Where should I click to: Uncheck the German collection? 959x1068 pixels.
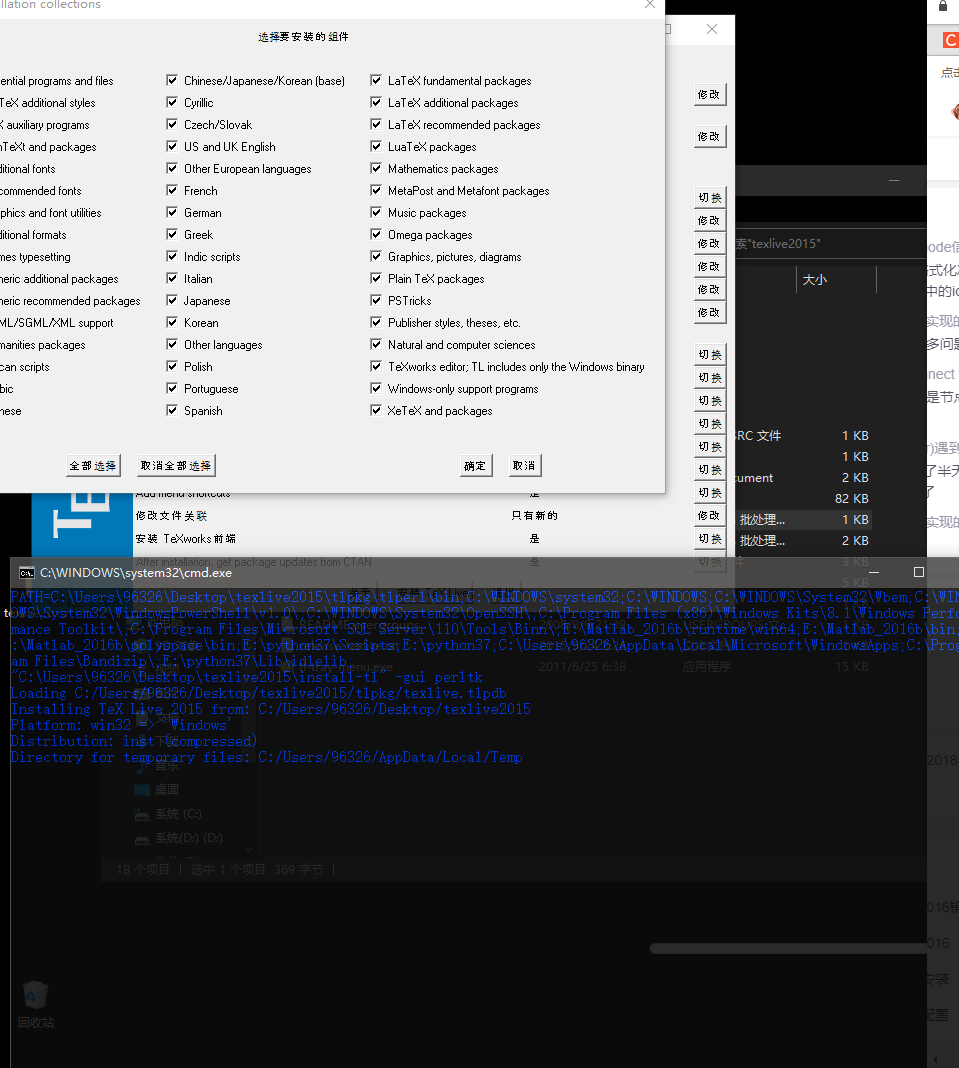click(x=172, y=213)
